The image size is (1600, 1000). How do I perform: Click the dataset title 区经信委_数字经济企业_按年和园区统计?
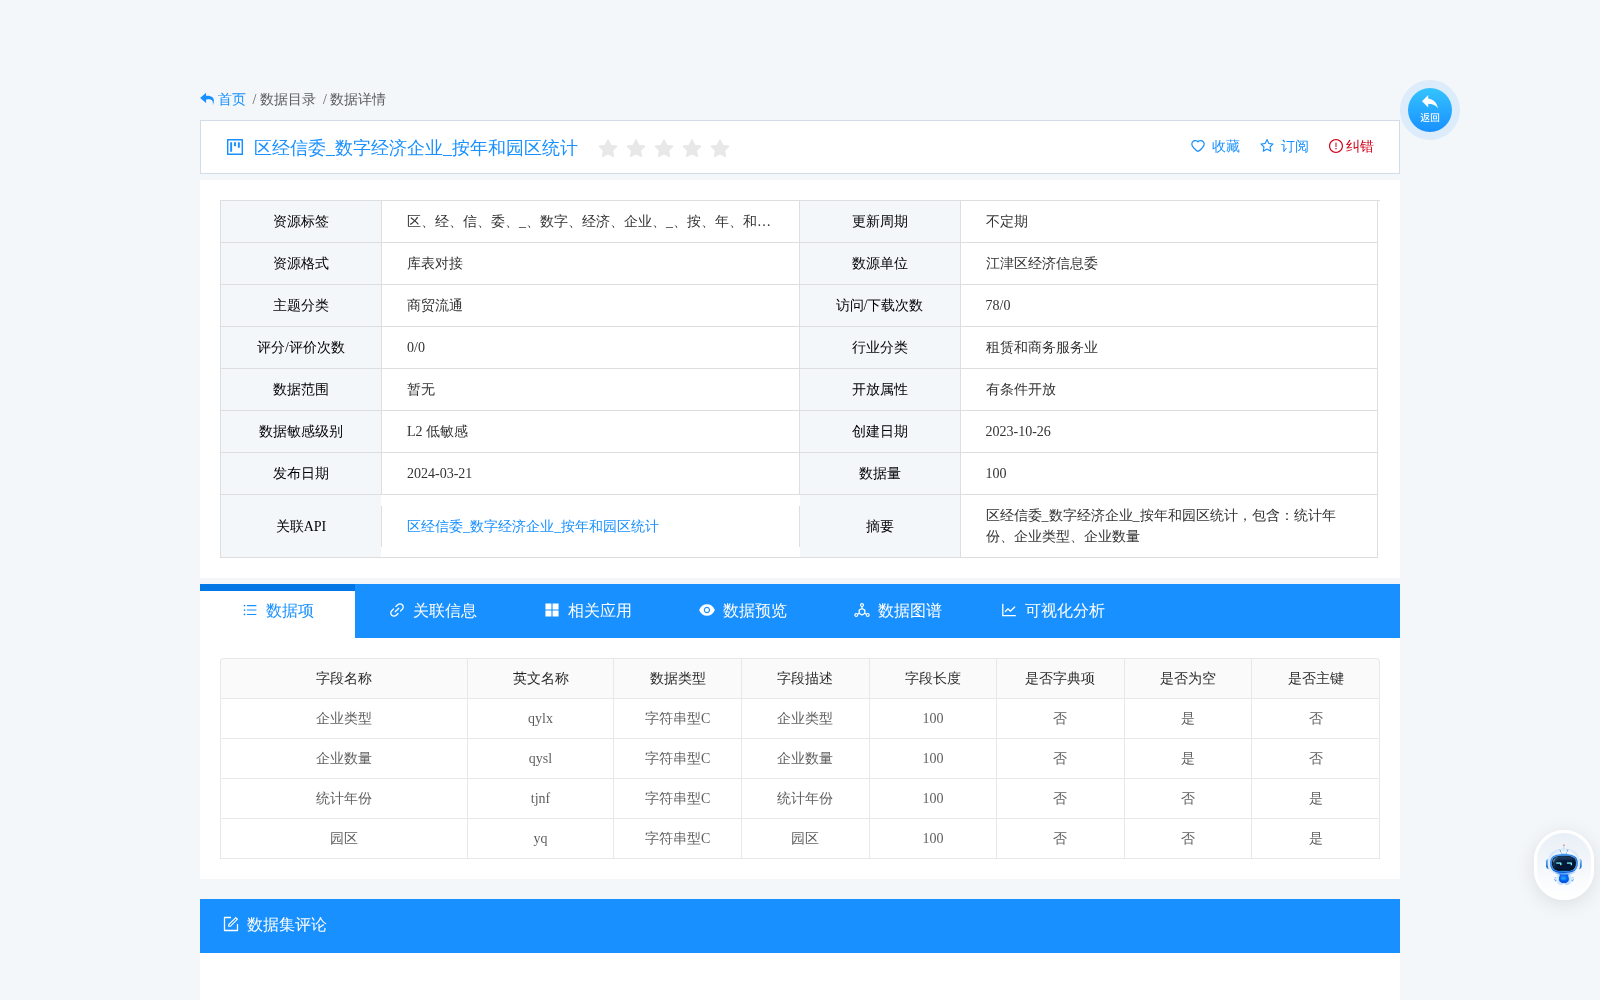416,148
